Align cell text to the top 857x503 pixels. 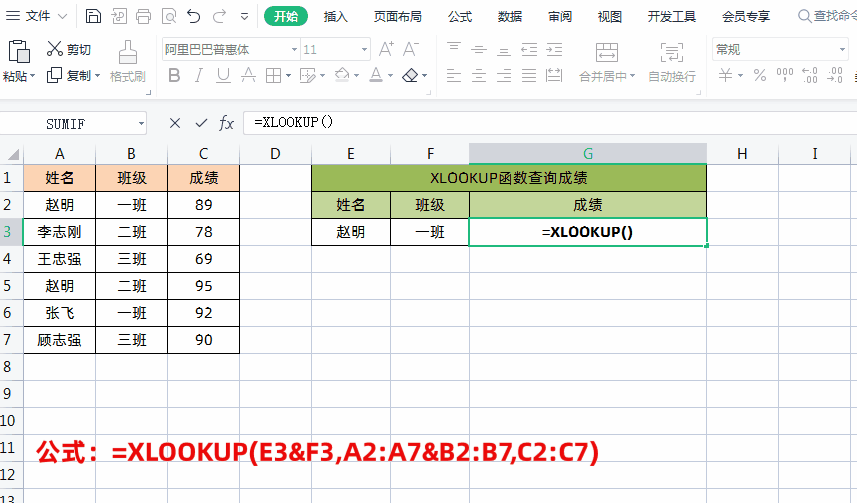coord(454,49)
